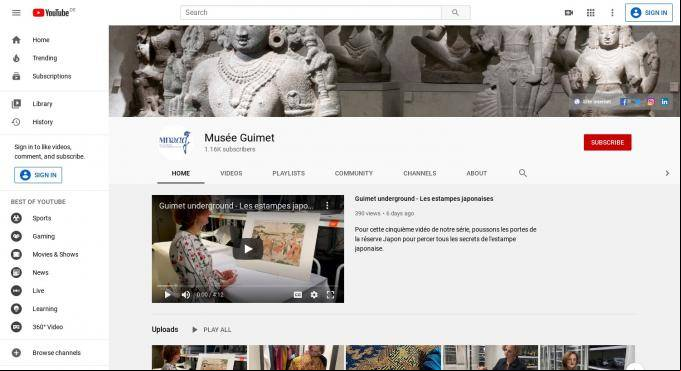Click the Uploads section heading
The image size is (681, 371).
pyautogui.click(x=165, y=329)
